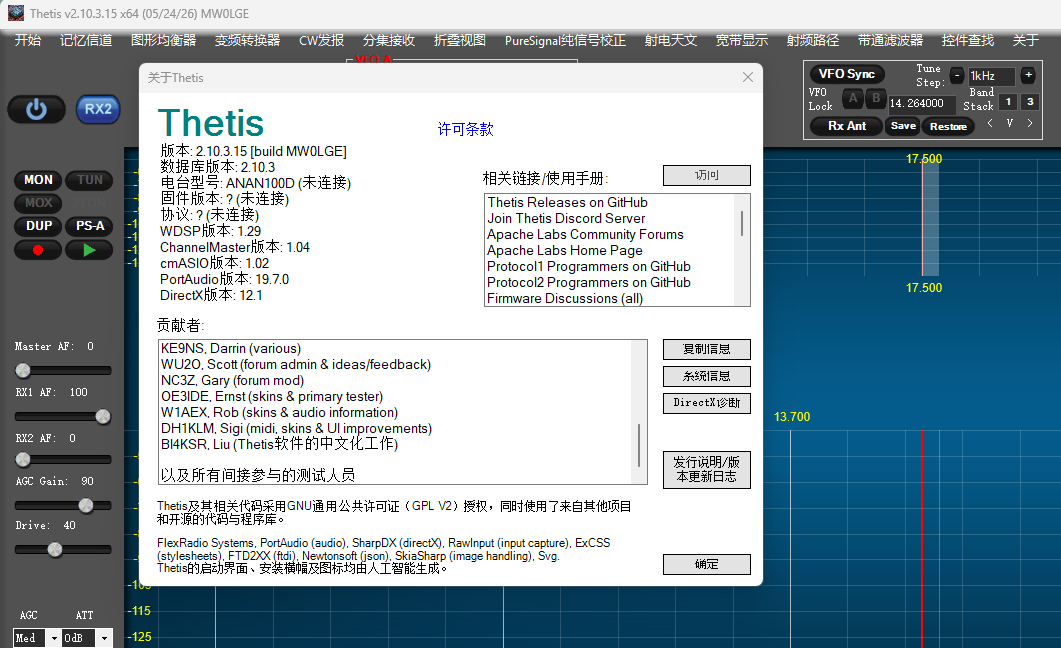
Task: Click Band Stack button 1
Action: (1008, 101)
